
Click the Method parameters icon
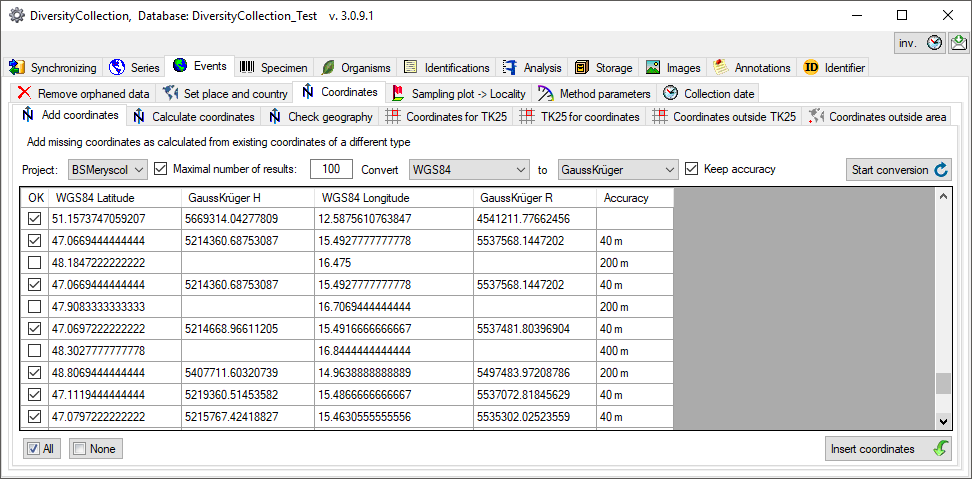point(546,94)
